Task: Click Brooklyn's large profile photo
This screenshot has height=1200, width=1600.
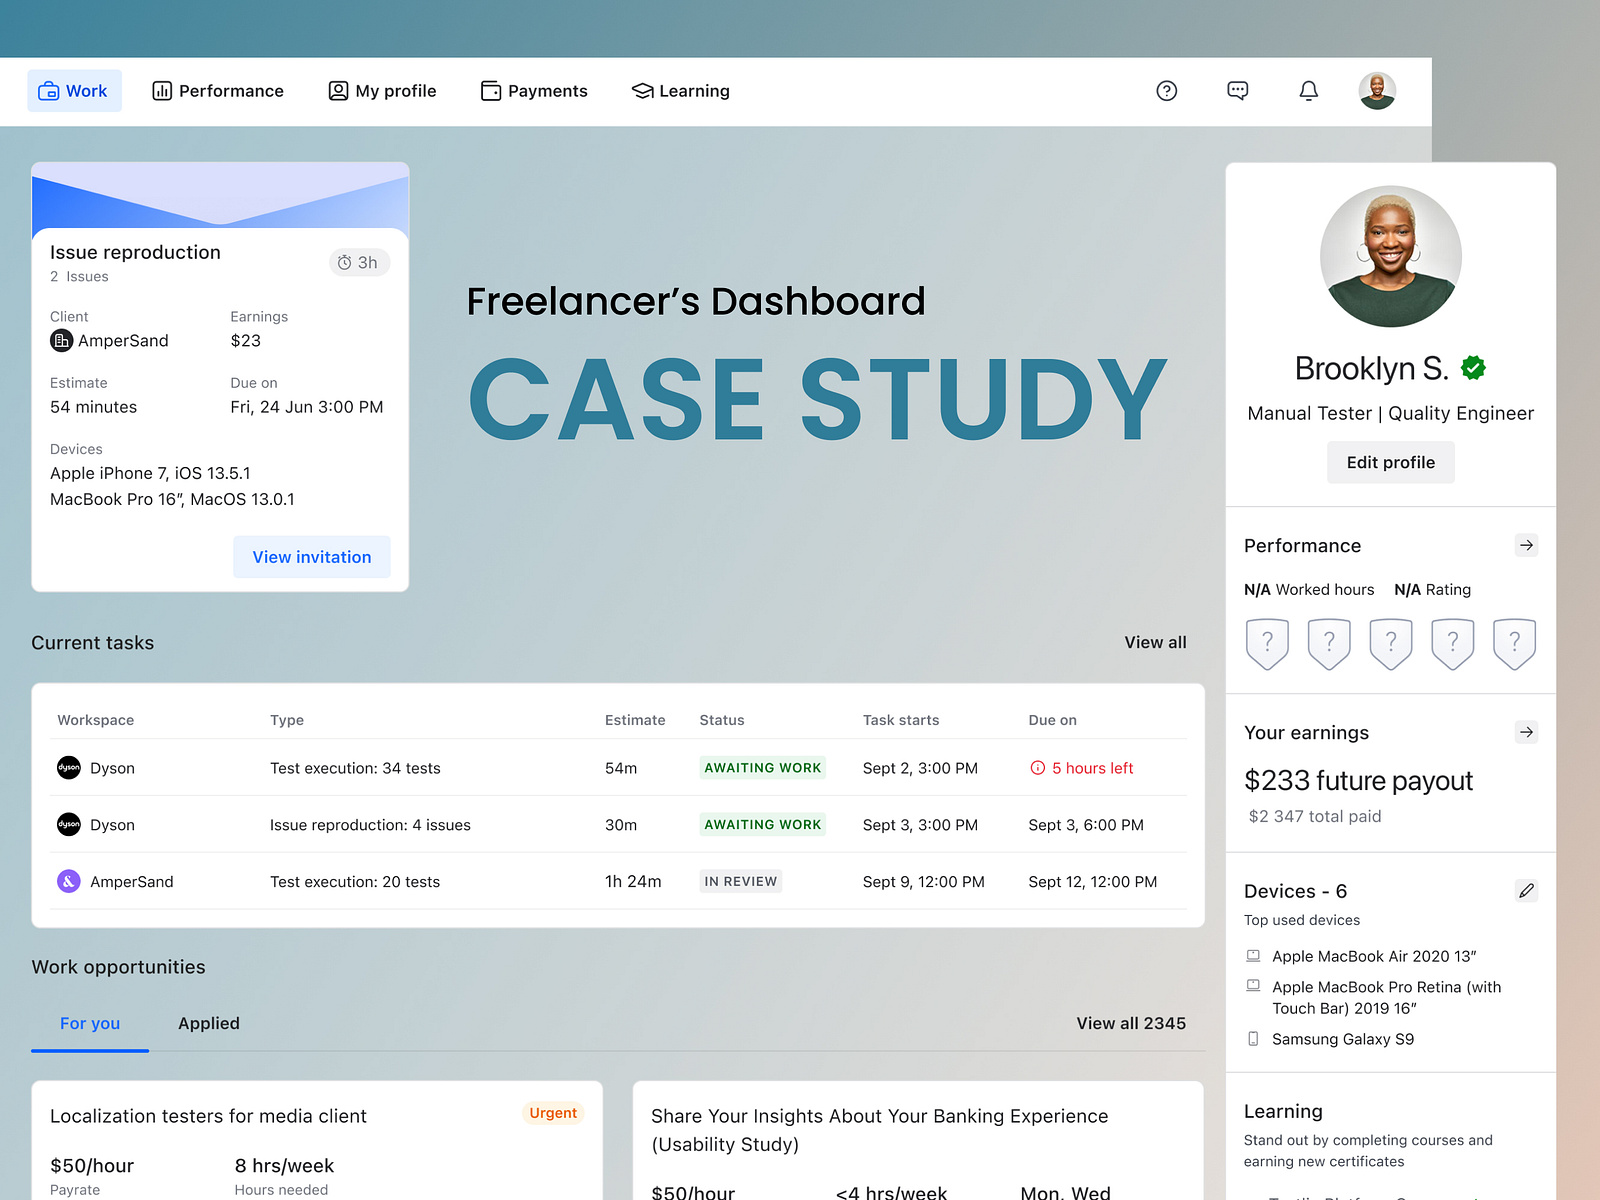Action: coord(1390,257)
